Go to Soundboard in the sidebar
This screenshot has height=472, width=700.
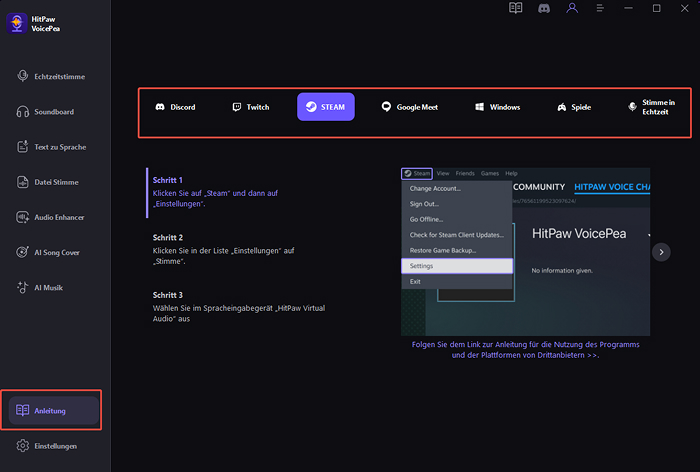click(54, 112)
